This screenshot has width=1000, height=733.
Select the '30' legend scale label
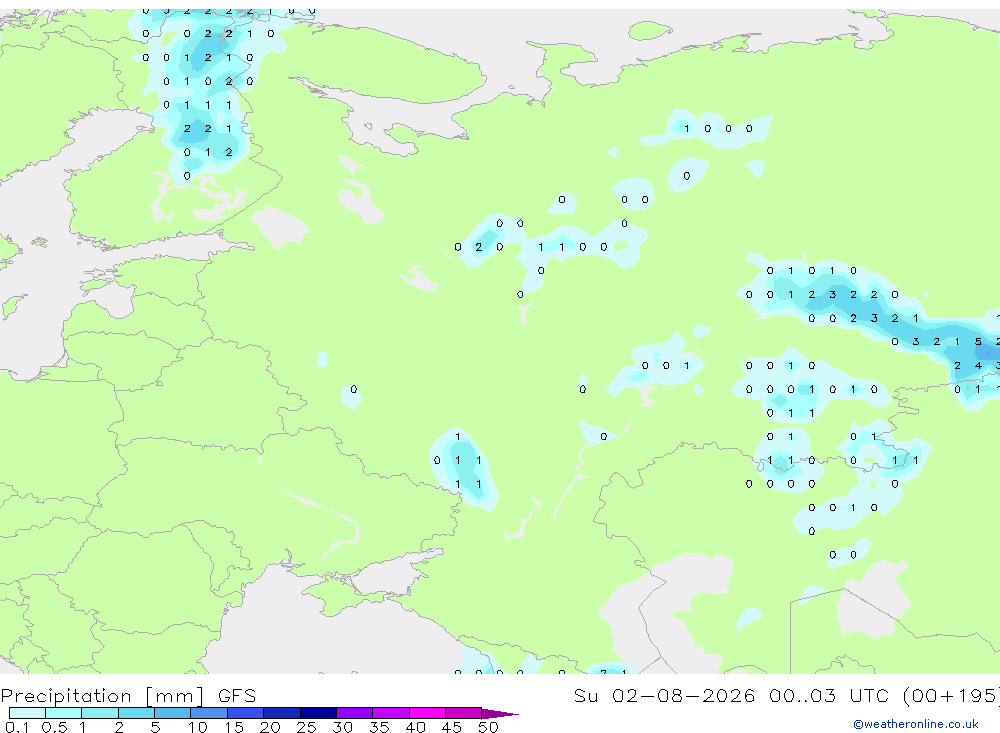(x=342, y=727)
